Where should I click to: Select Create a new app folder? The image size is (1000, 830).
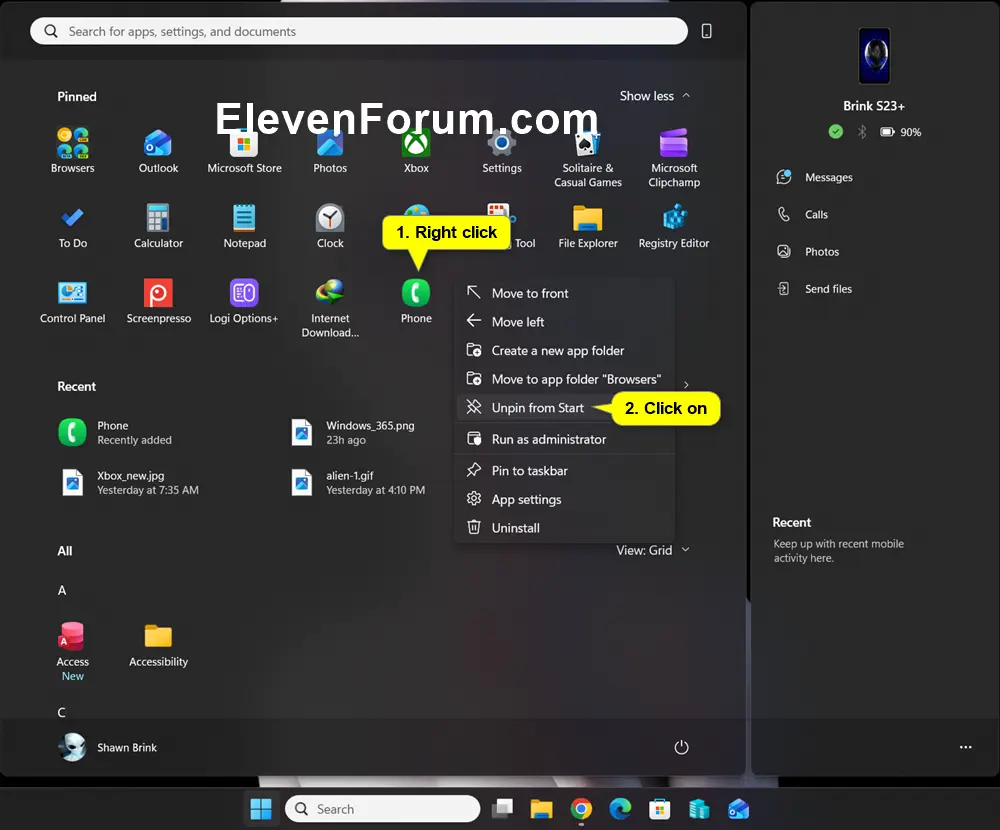[564, 350]
